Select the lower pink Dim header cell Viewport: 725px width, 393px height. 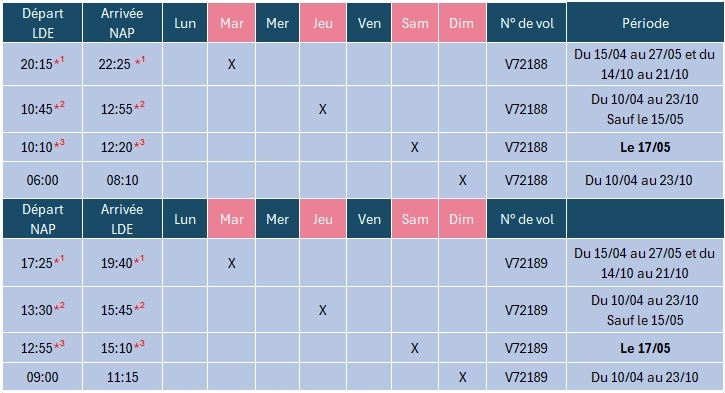pos(462,219)
